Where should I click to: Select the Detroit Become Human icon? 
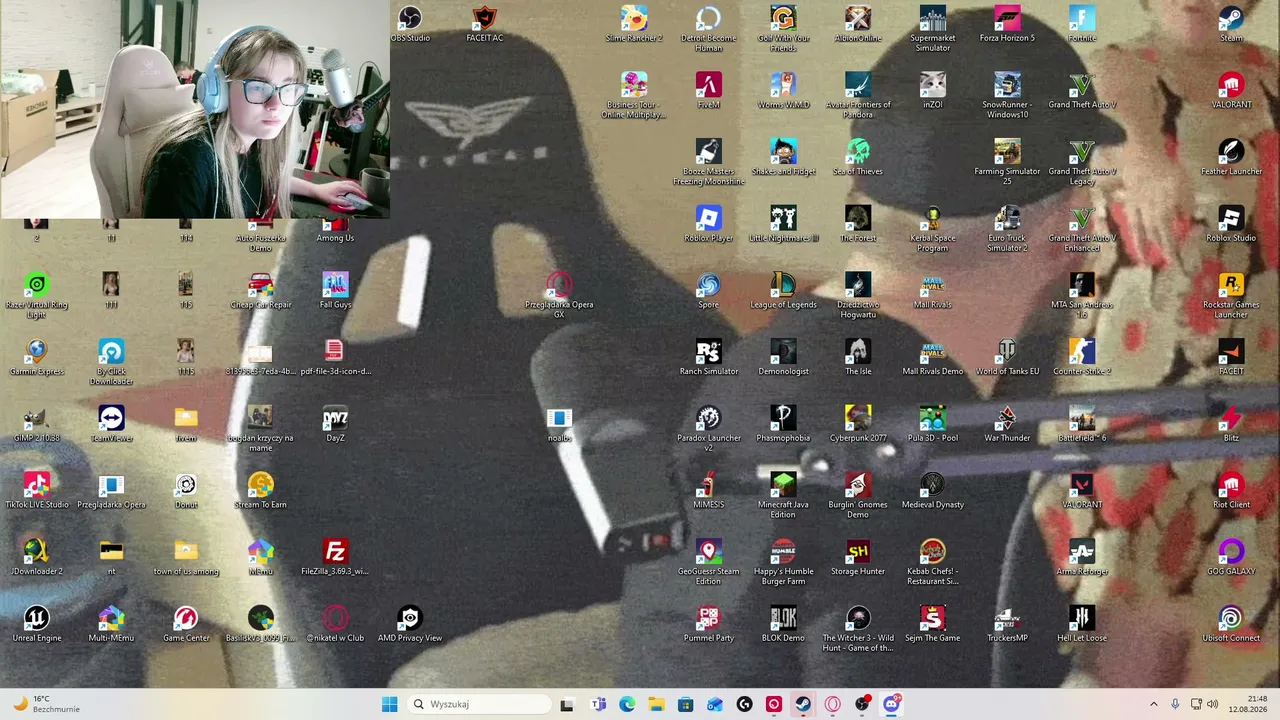708,29
